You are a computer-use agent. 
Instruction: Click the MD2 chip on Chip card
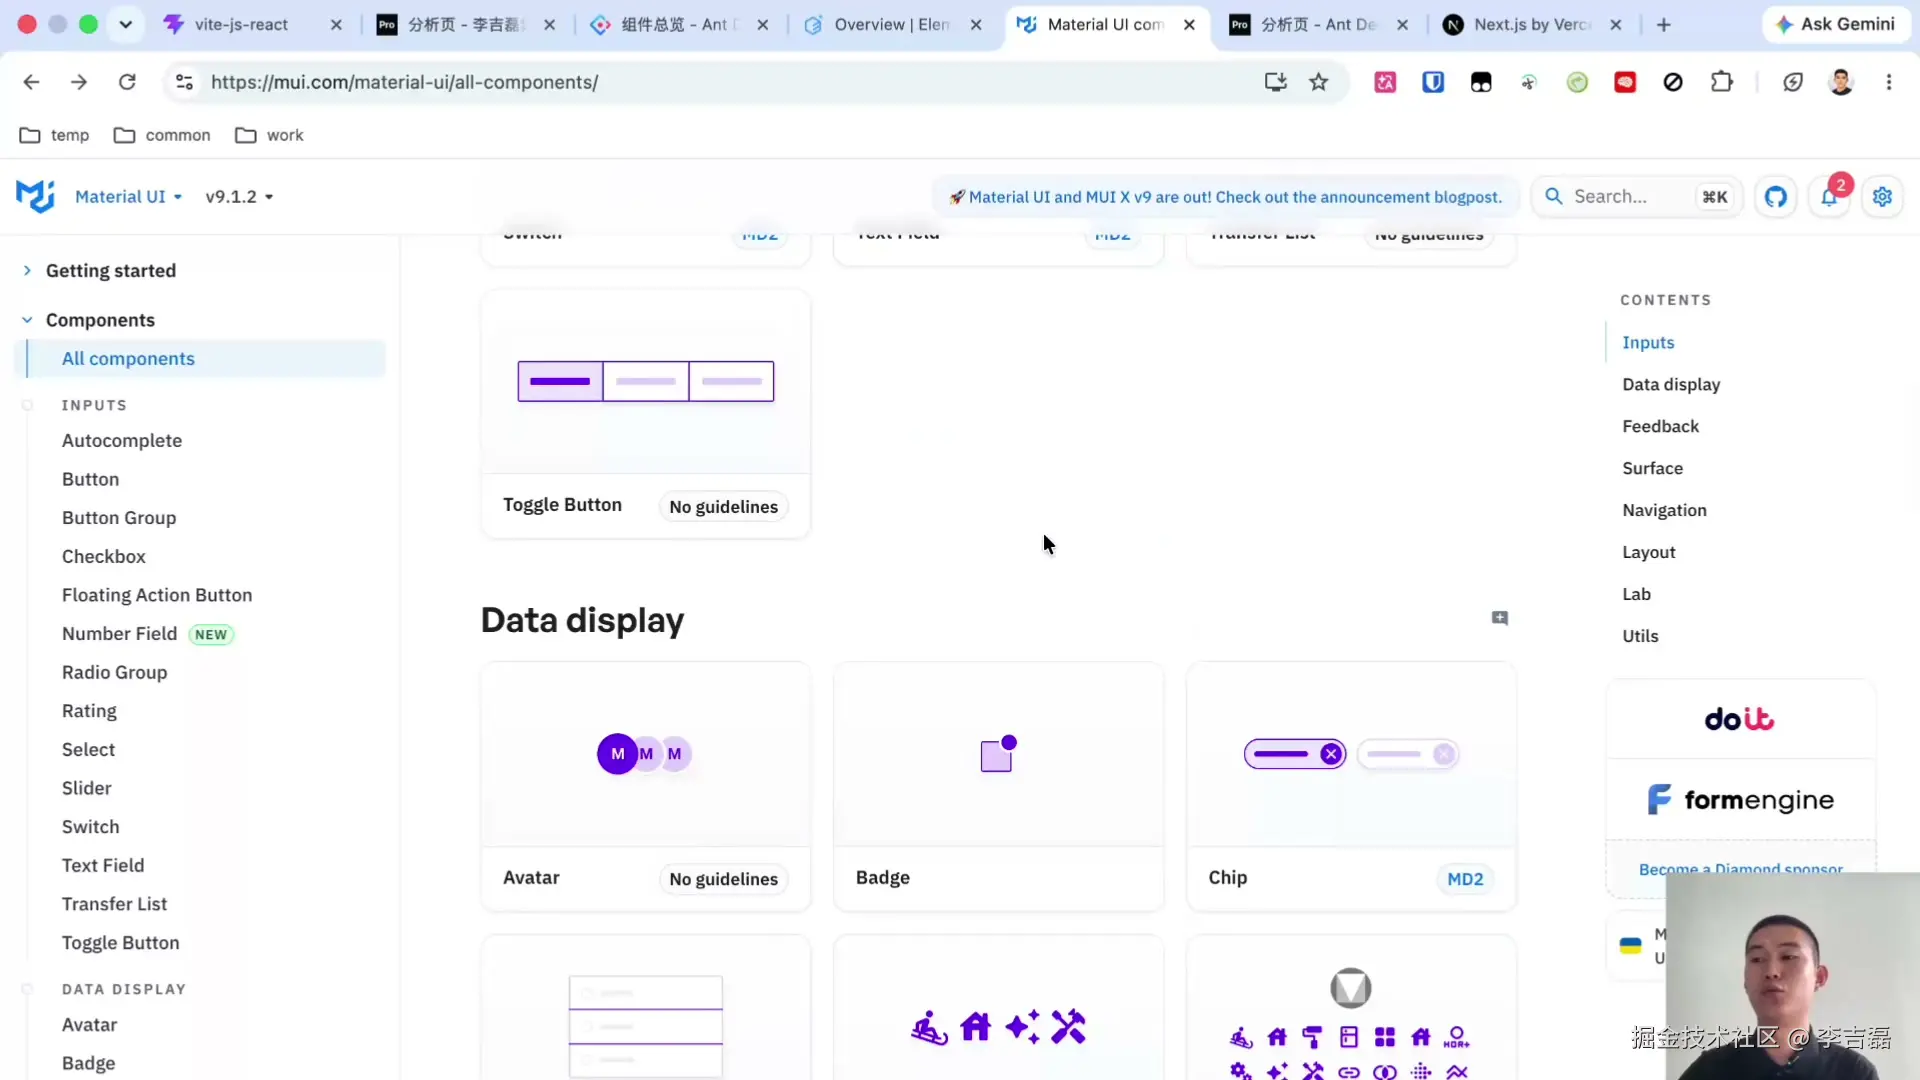(x=1465, y=879)
